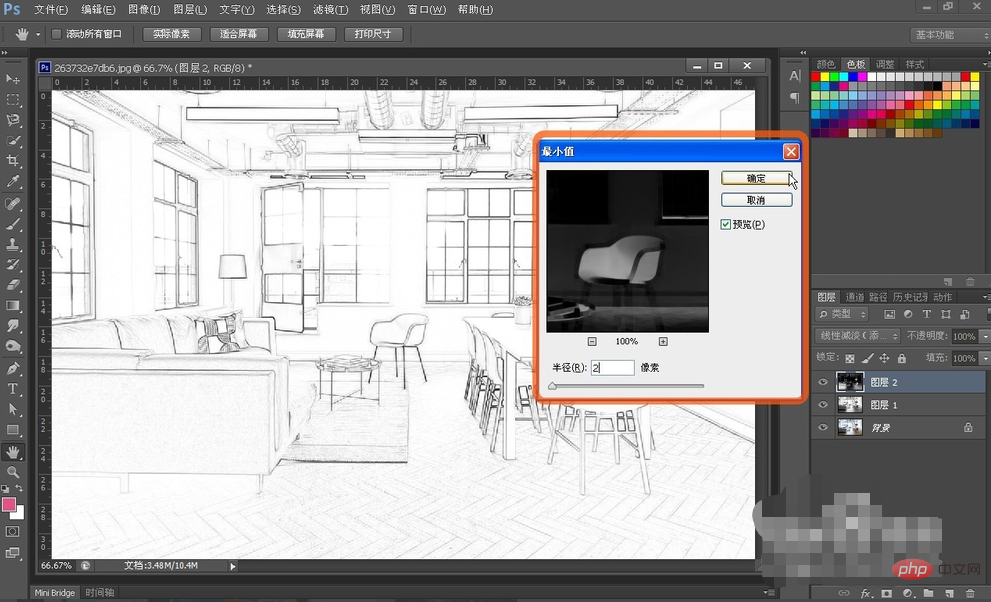Open the layer blend mode dropdown
The image size is (991, 602).
858,335
